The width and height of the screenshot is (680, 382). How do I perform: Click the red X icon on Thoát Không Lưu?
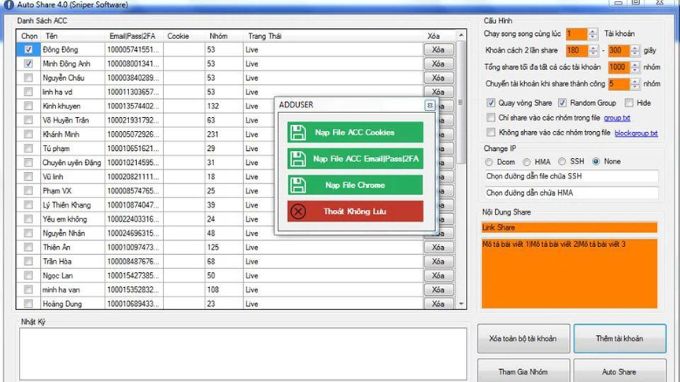point(298,212)
